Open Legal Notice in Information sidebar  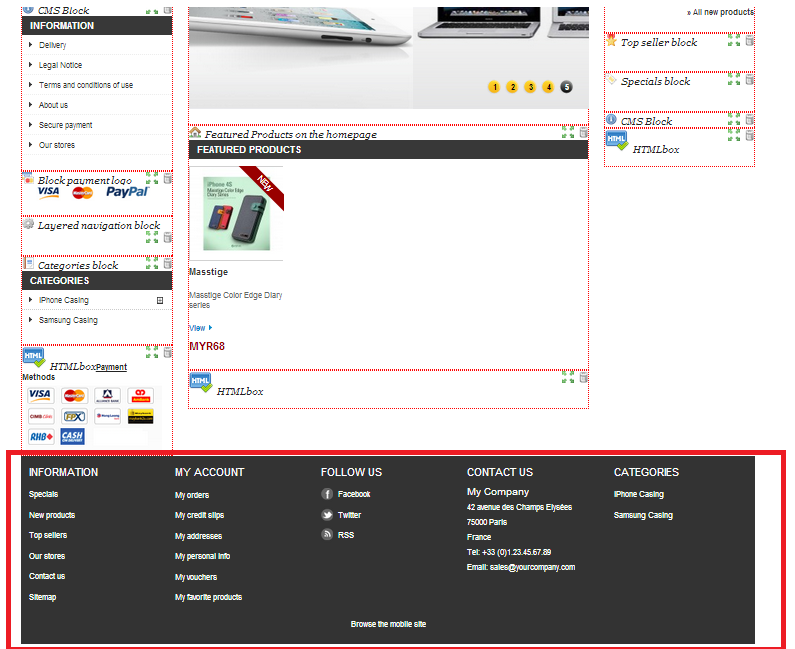coord(60,65)
